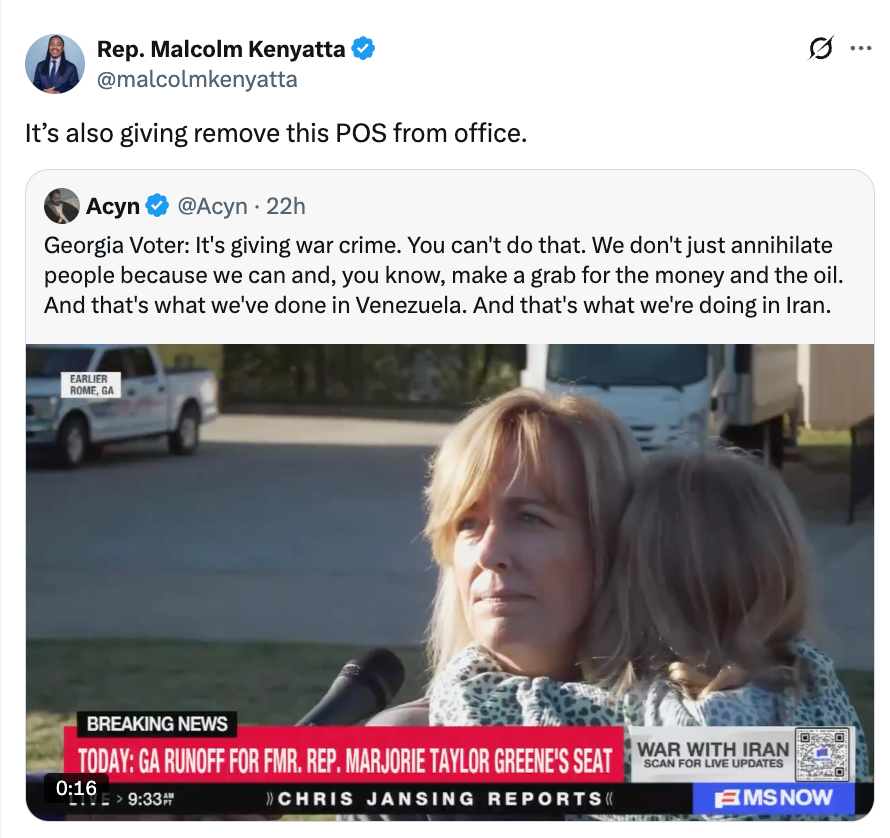Click the MS NOW logo in video
Image resolution: width=890 pixels, height=838 pixels.
click(x=773, y=798)
